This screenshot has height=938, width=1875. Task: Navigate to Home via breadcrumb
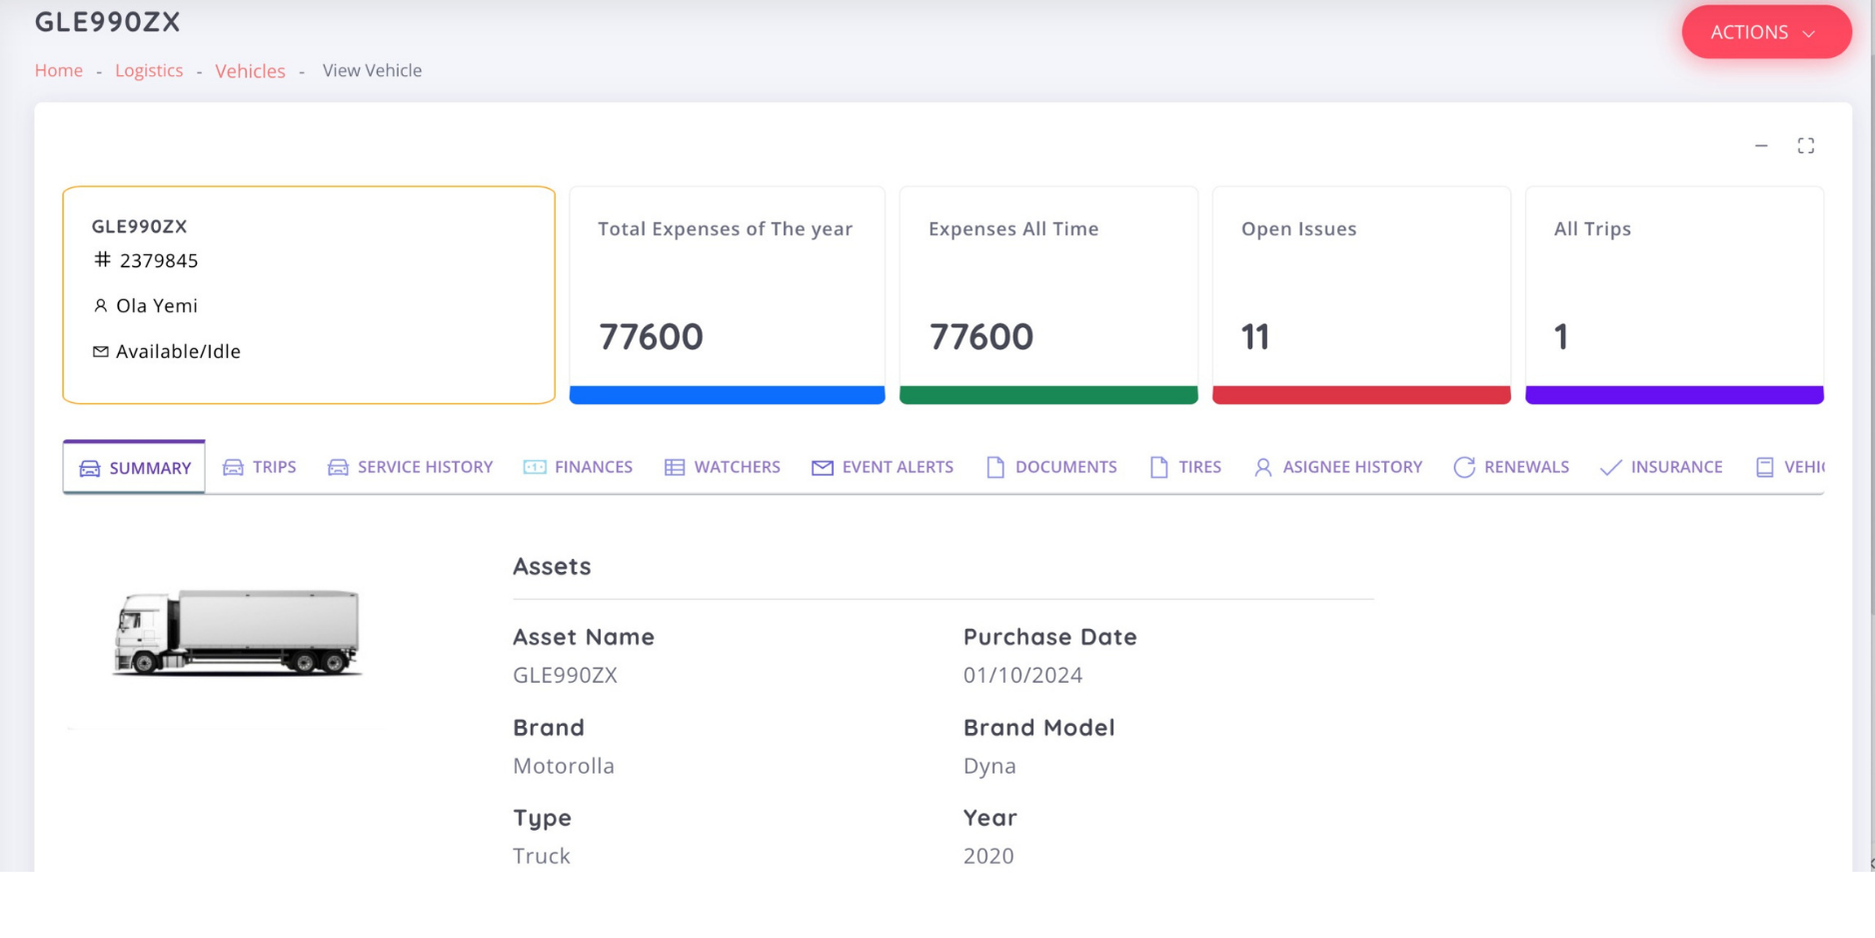[x=59, y=70]
